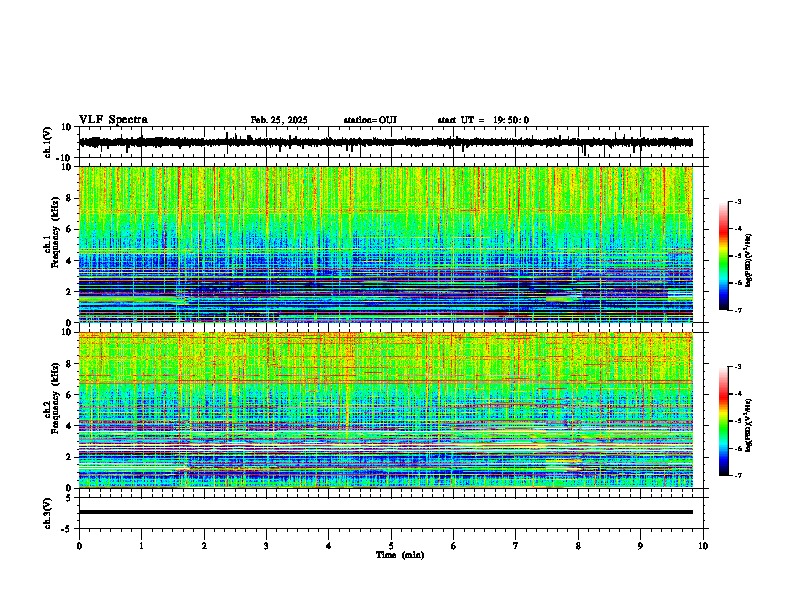
Task: Click the "-3" label on ch.1 color bar
Action: point(738,201)
